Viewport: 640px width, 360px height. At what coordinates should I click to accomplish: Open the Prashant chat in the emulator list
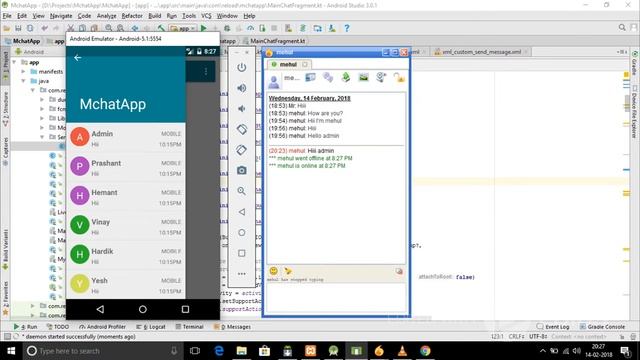(x=126, y=167)
